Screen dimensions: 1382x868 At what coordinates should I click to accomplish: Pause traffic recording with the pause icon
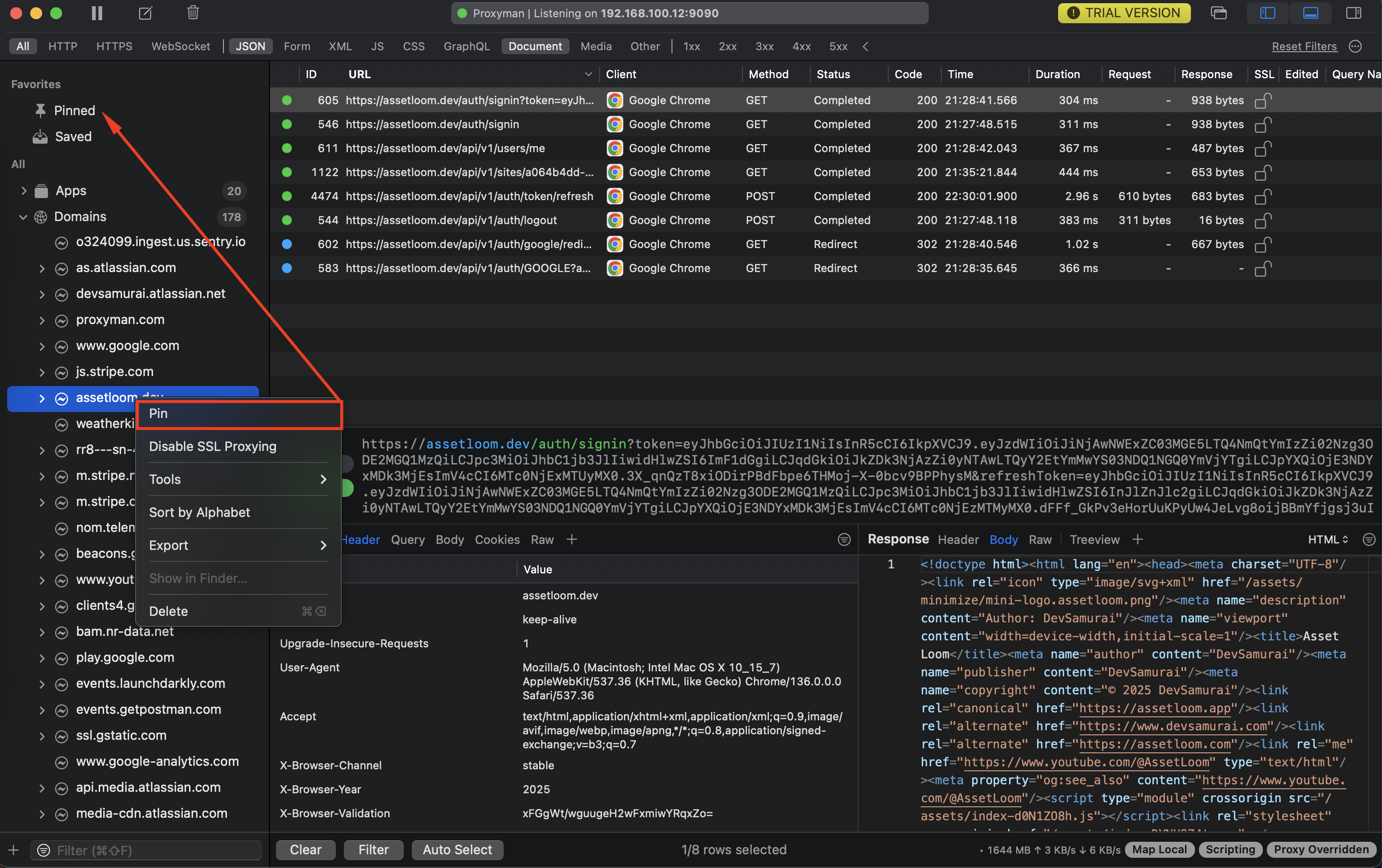97,13
